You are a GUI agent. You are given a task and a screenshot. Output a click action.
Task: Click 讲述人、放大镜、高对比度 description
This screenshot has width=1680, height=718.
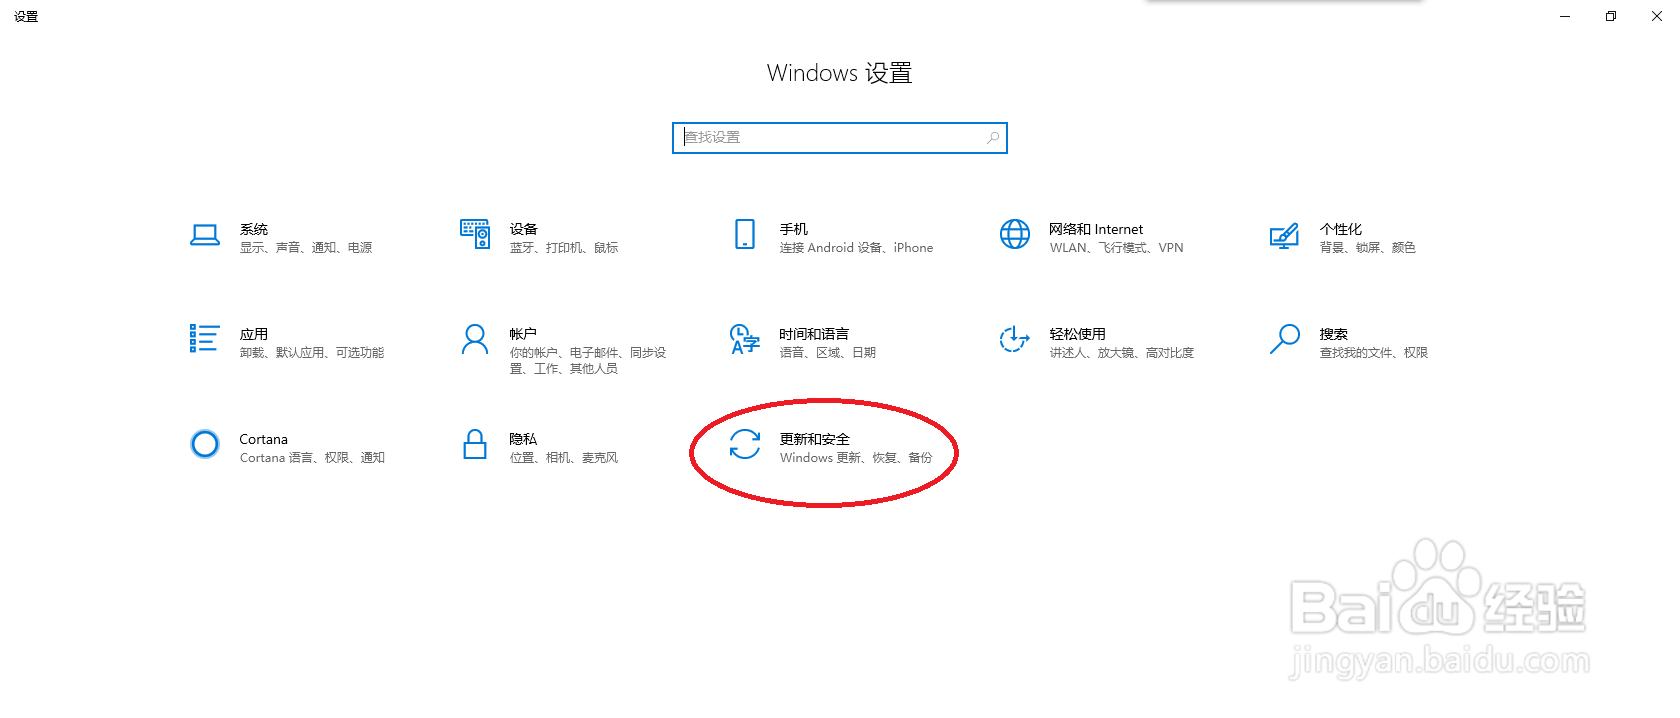pyautogui.click(x=1122, y=353)
